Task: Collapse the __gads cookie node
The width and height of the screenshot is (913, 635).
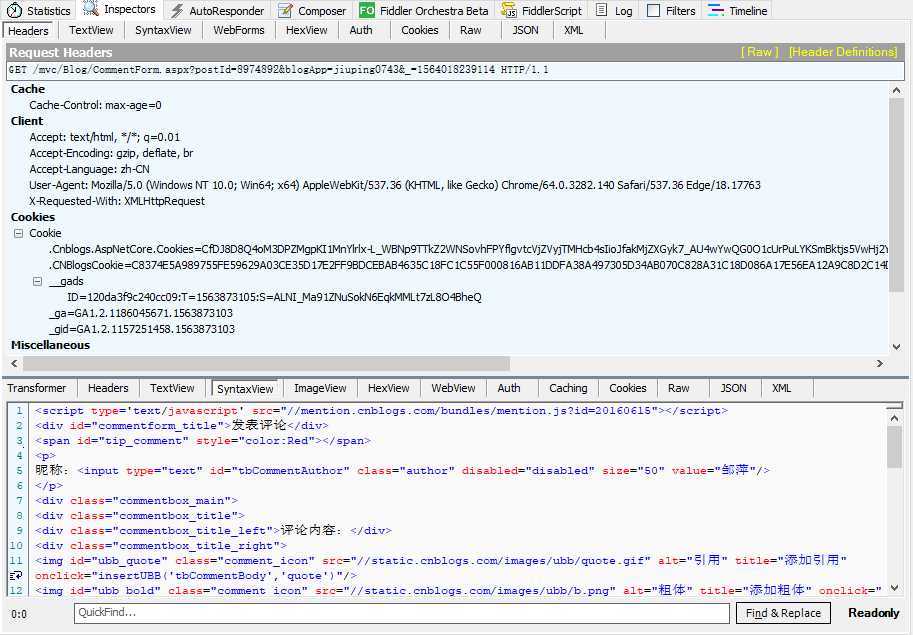Action: [37, 281]
